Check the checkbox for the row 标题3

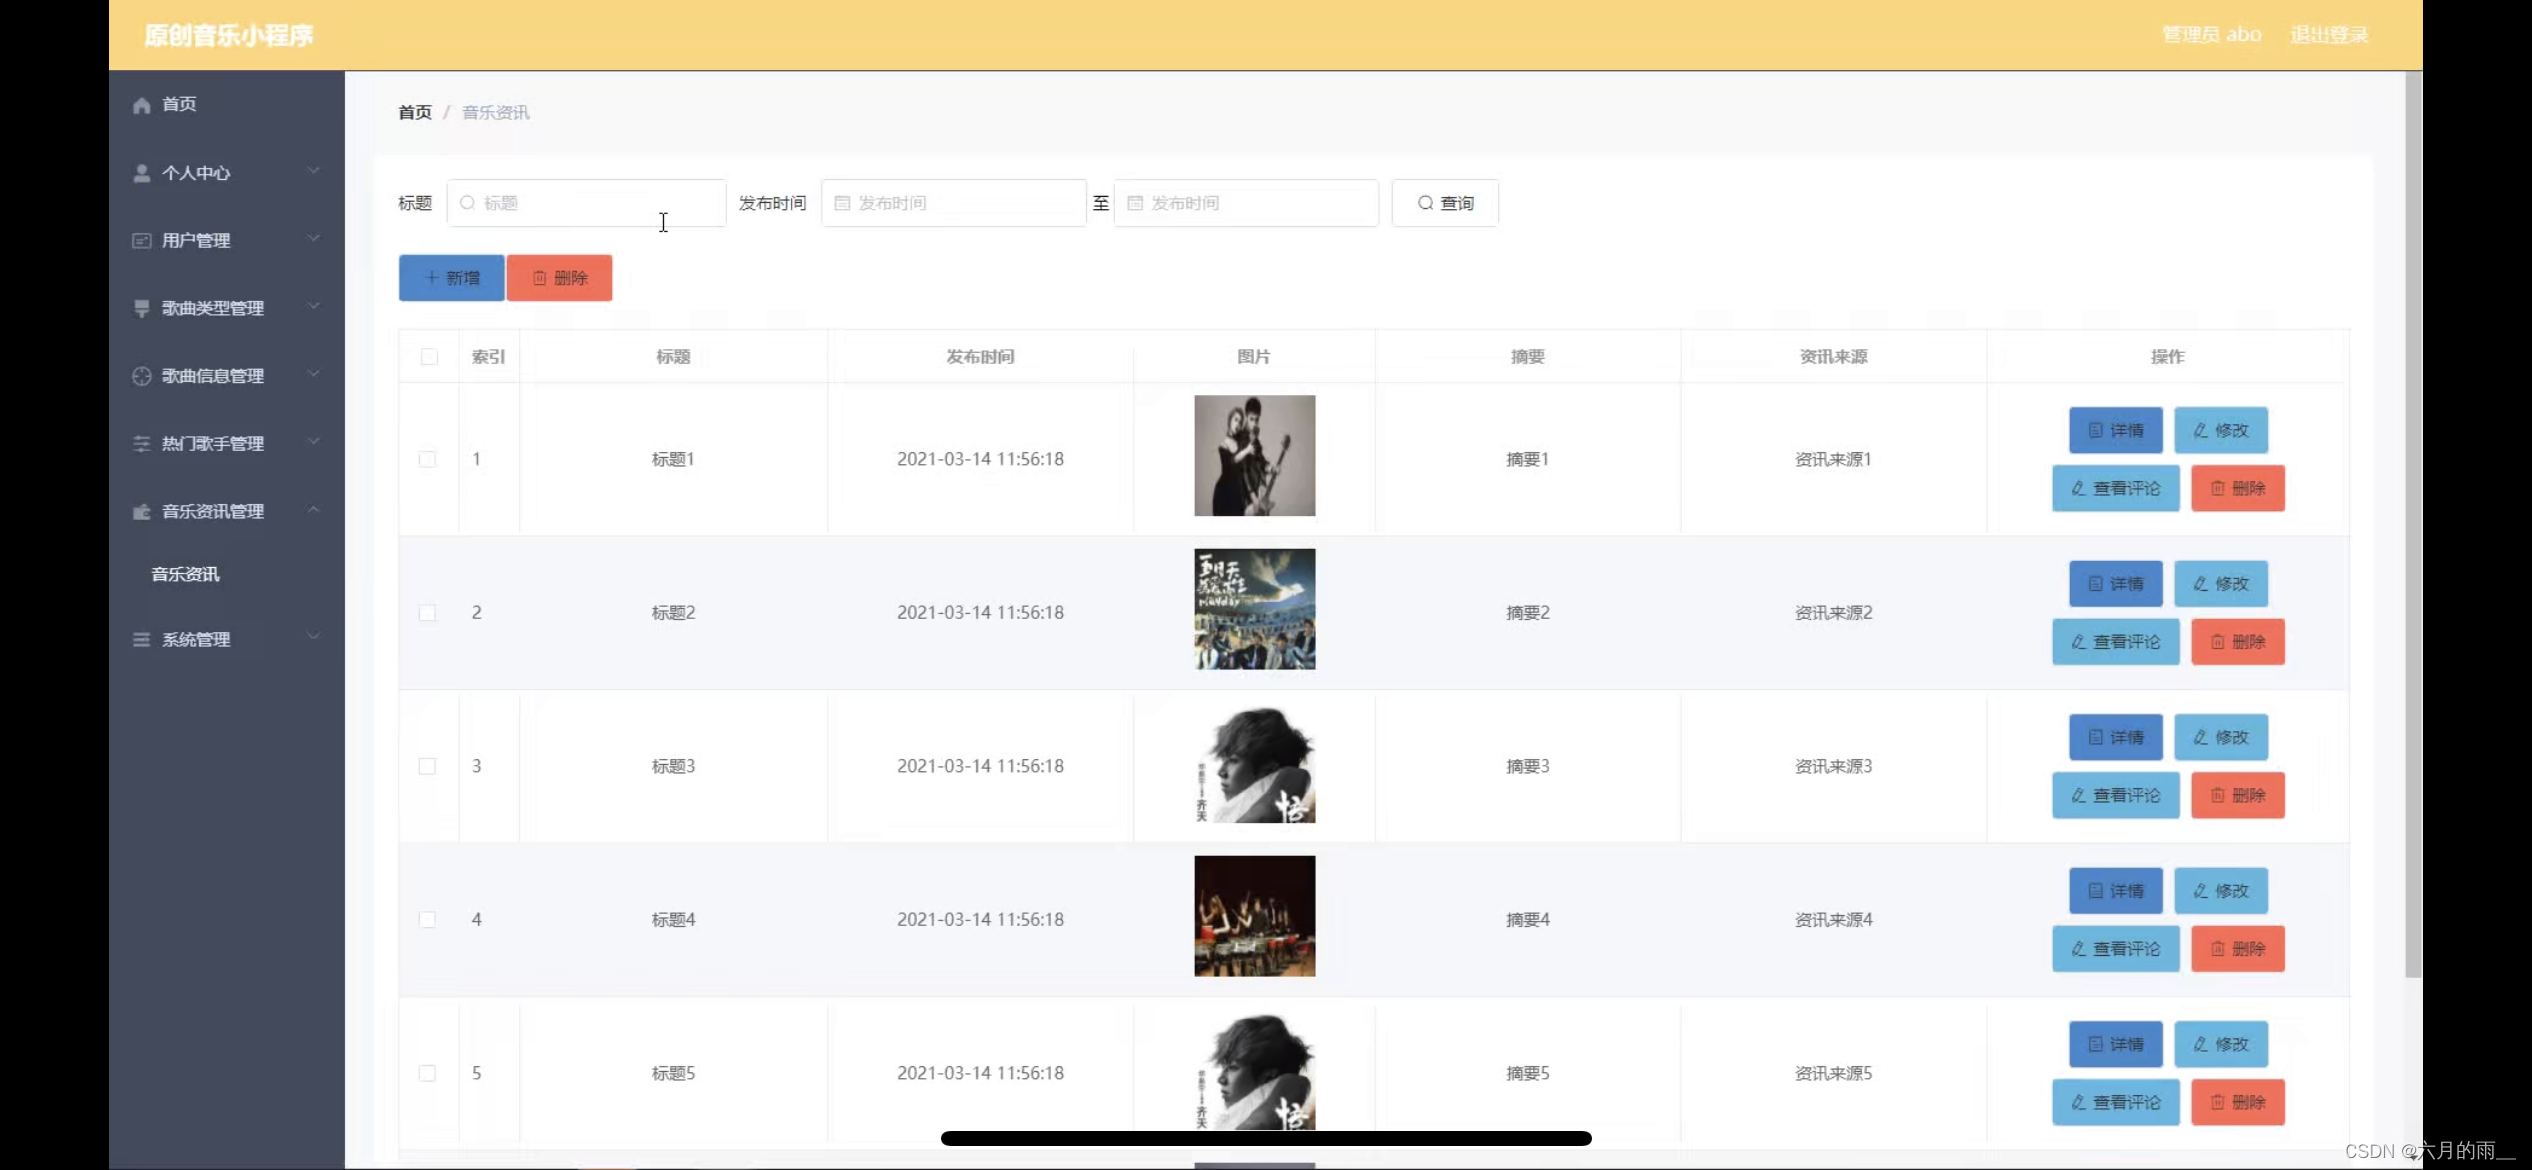click(x=427, y=766)
